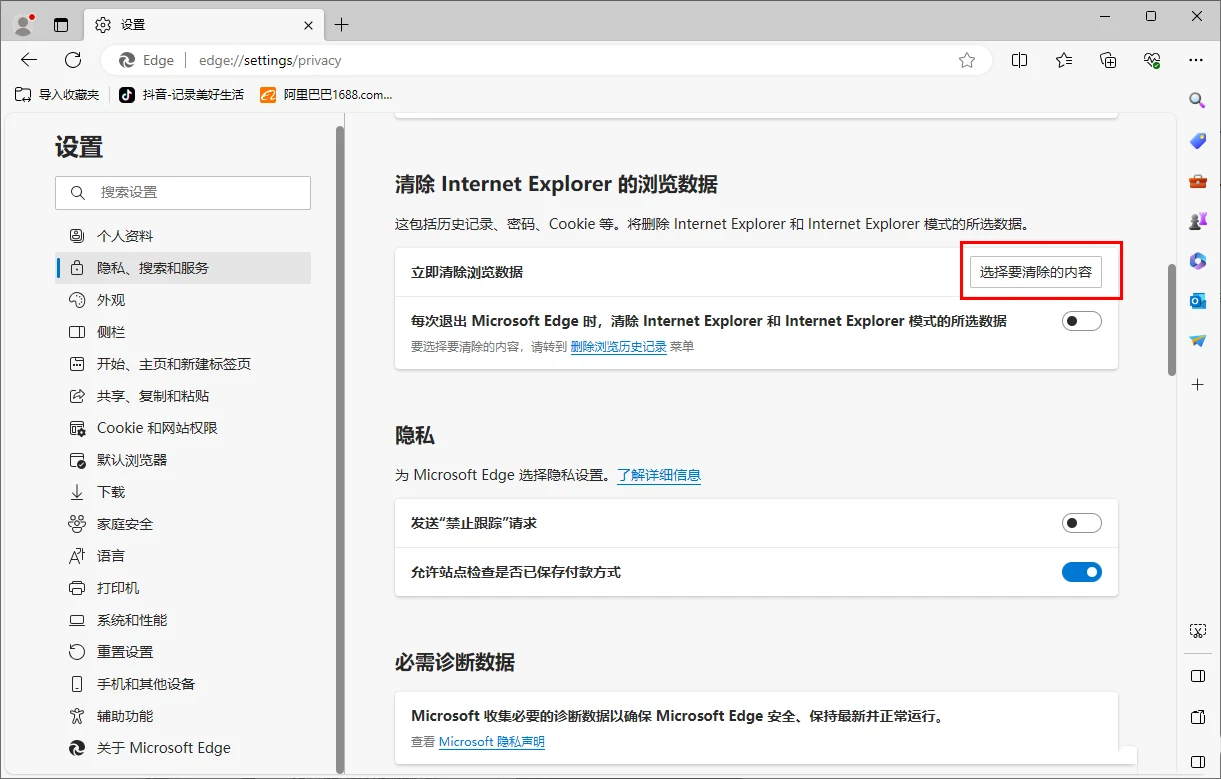Click the 选择要清除的内容 button
Viewport: 1221px width, 779px height.
click(1035, 272)
